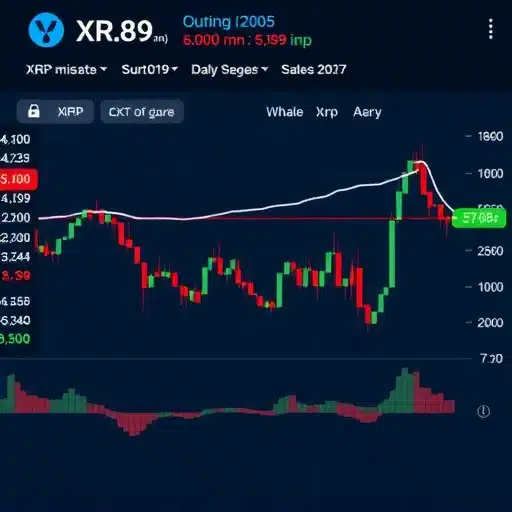
Task: Switch to the Aery tab
Action: click(367, 112)
